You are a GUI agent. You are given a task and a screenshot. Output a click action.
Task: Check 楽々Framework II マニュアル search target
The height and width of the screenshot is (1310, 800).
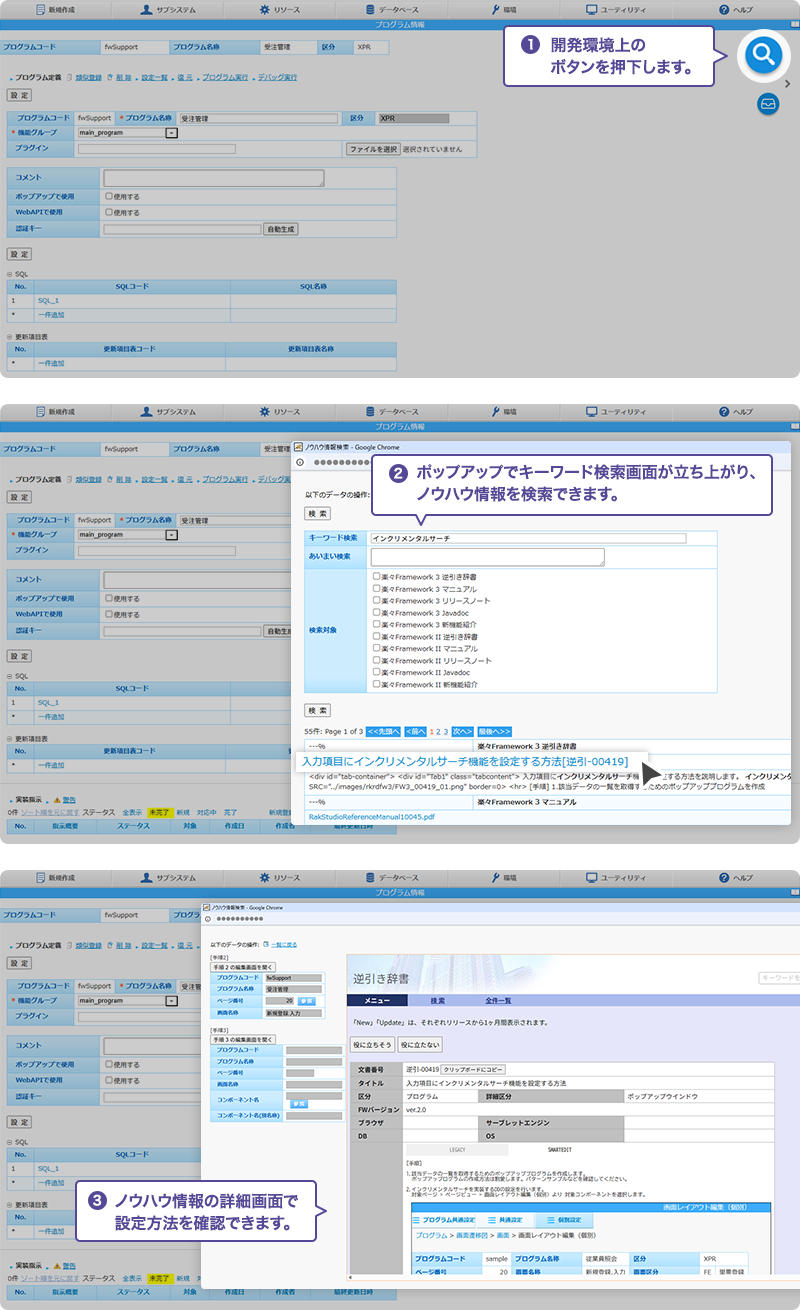pyautogui.click(x=376, y=649)
